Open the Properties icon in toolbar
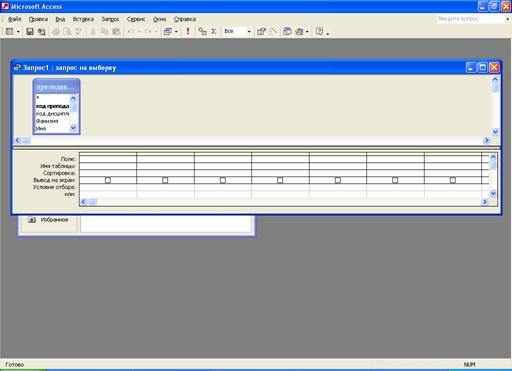This screenshot has width=512, height=371. point(261,31)
